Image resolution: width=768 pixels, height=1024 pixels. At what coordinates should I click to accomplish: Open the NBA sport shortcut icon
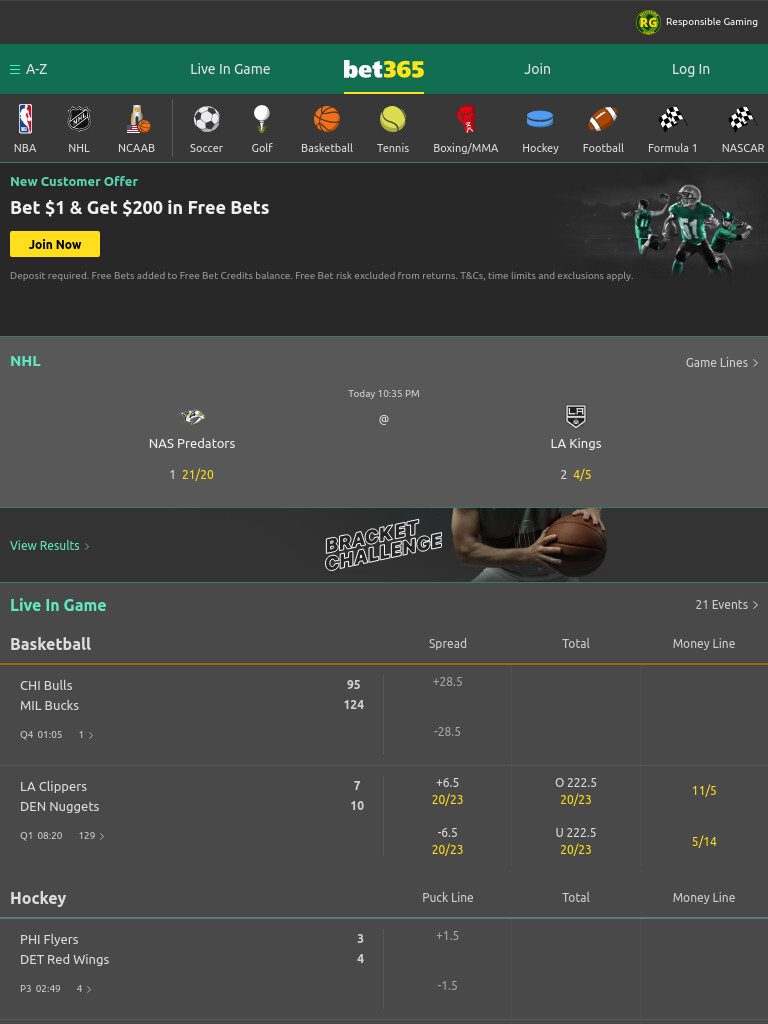pyautogui.click(x=25, y=120)
